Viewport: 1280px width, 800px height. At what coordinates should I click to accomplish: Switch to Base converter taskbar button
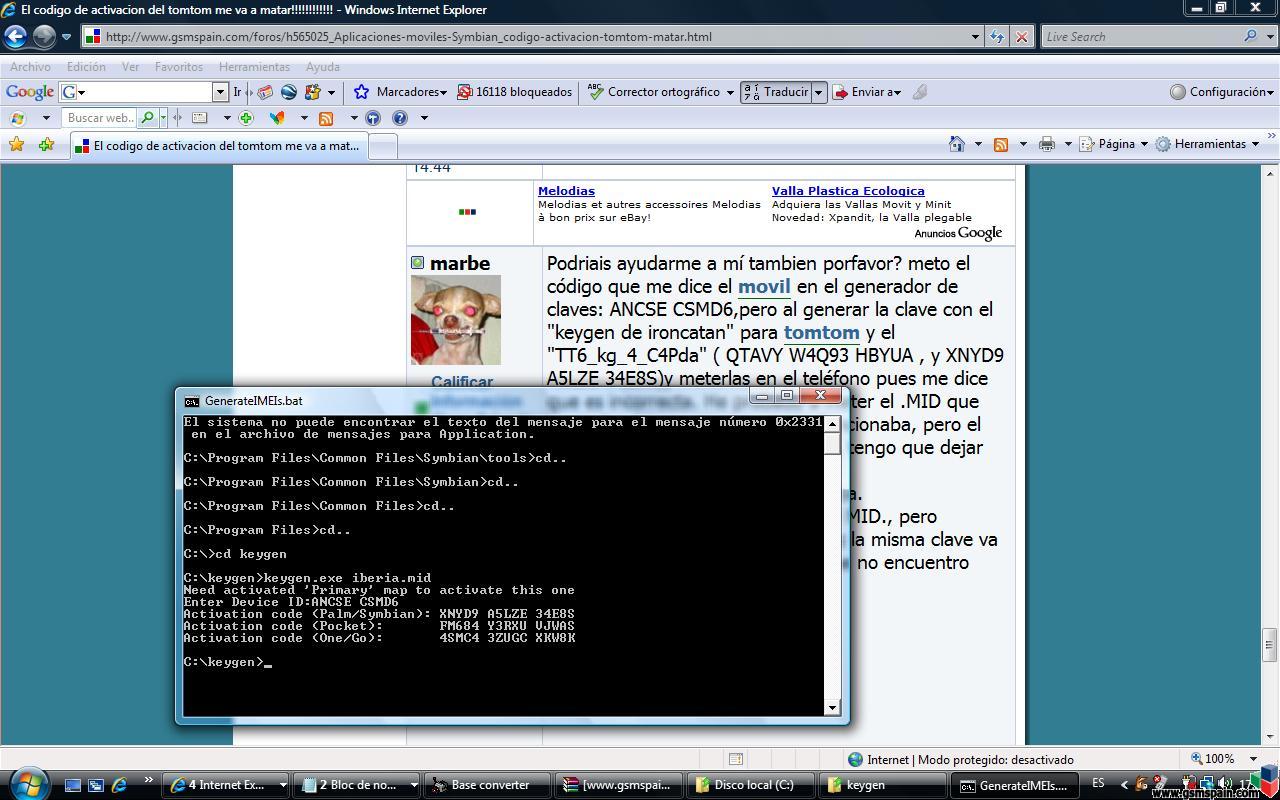488,785
